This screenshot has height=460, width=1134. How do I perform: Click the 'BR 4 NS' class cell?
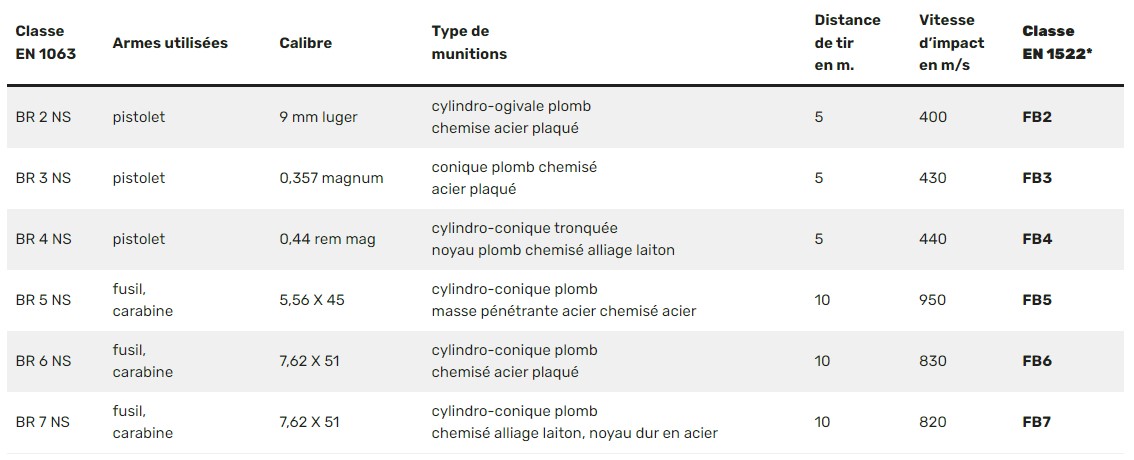pyautogui.click(x=43, y=239)
